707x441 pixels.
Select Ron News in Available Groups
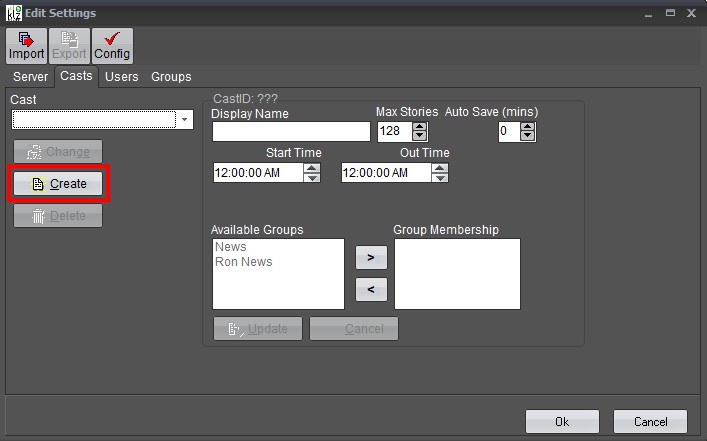244,262
